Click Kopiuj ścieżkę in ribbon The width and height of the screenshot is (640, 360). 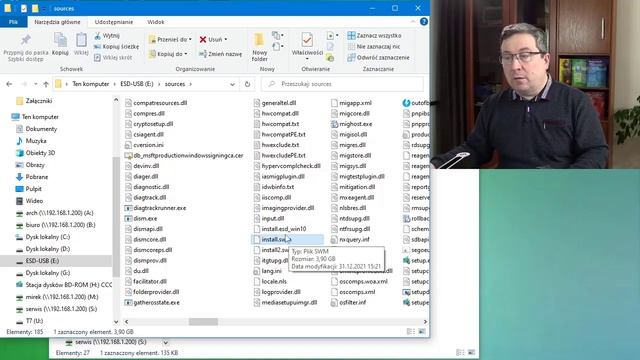click(x=116, y=47)
